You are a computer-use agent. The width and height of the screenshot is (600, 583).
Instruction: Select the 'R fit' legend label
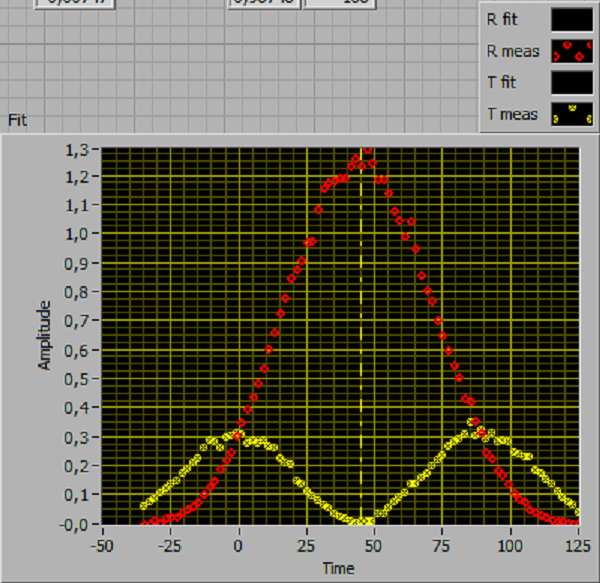pos(502,20)
